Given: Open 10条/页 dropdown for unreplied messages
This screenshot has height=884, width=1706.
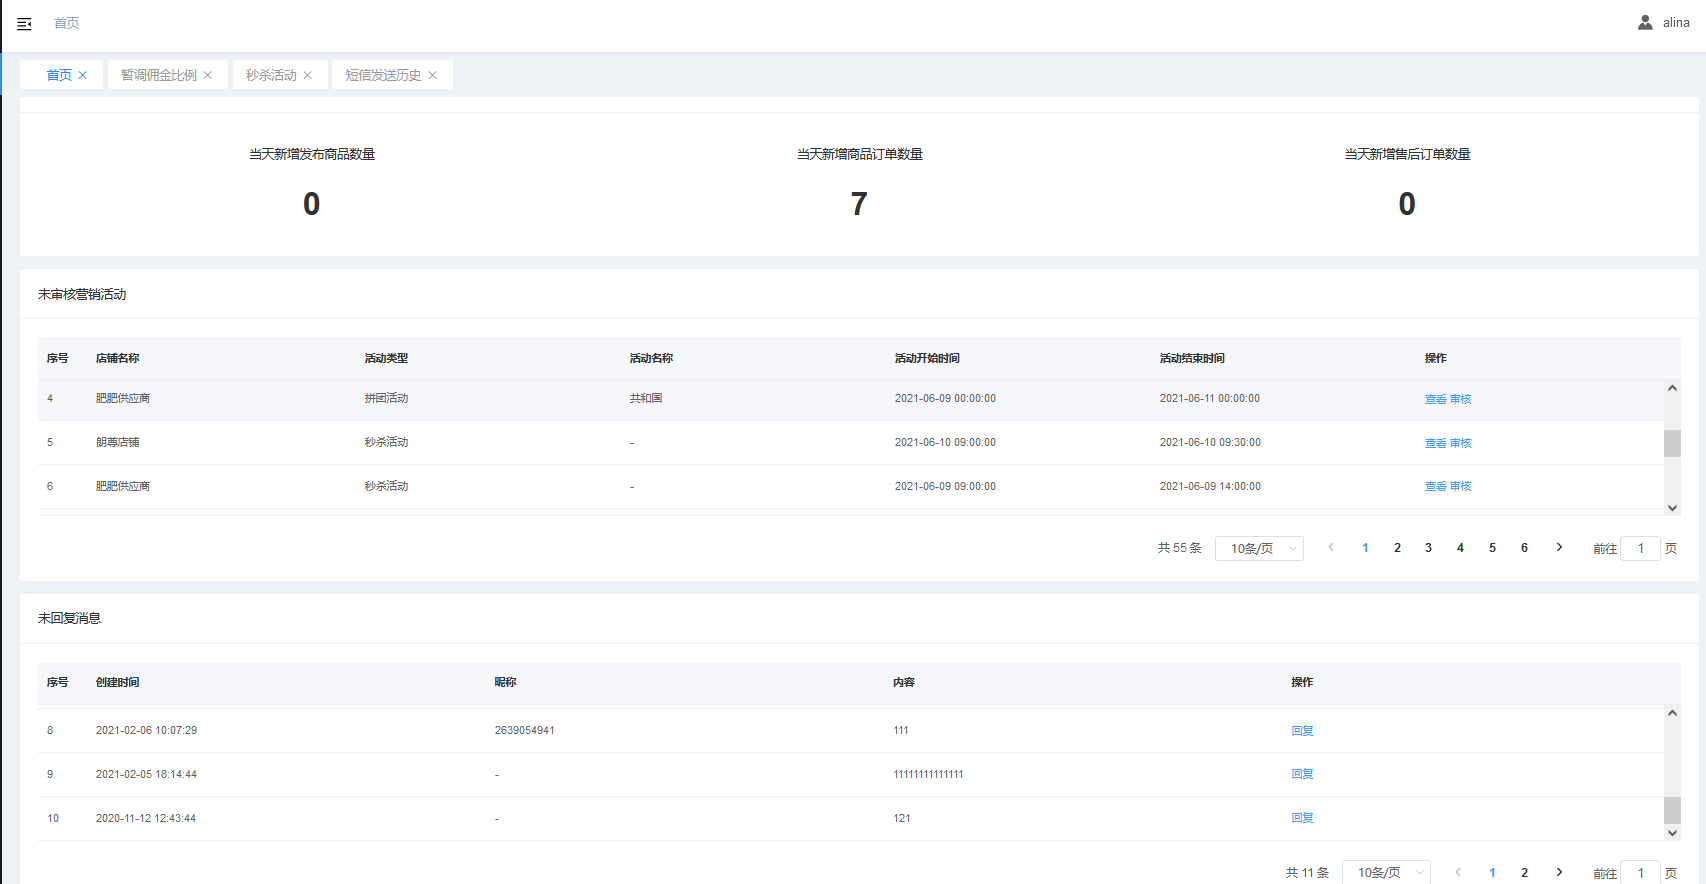Looking at the screenshot, I should coord(1386,872).
